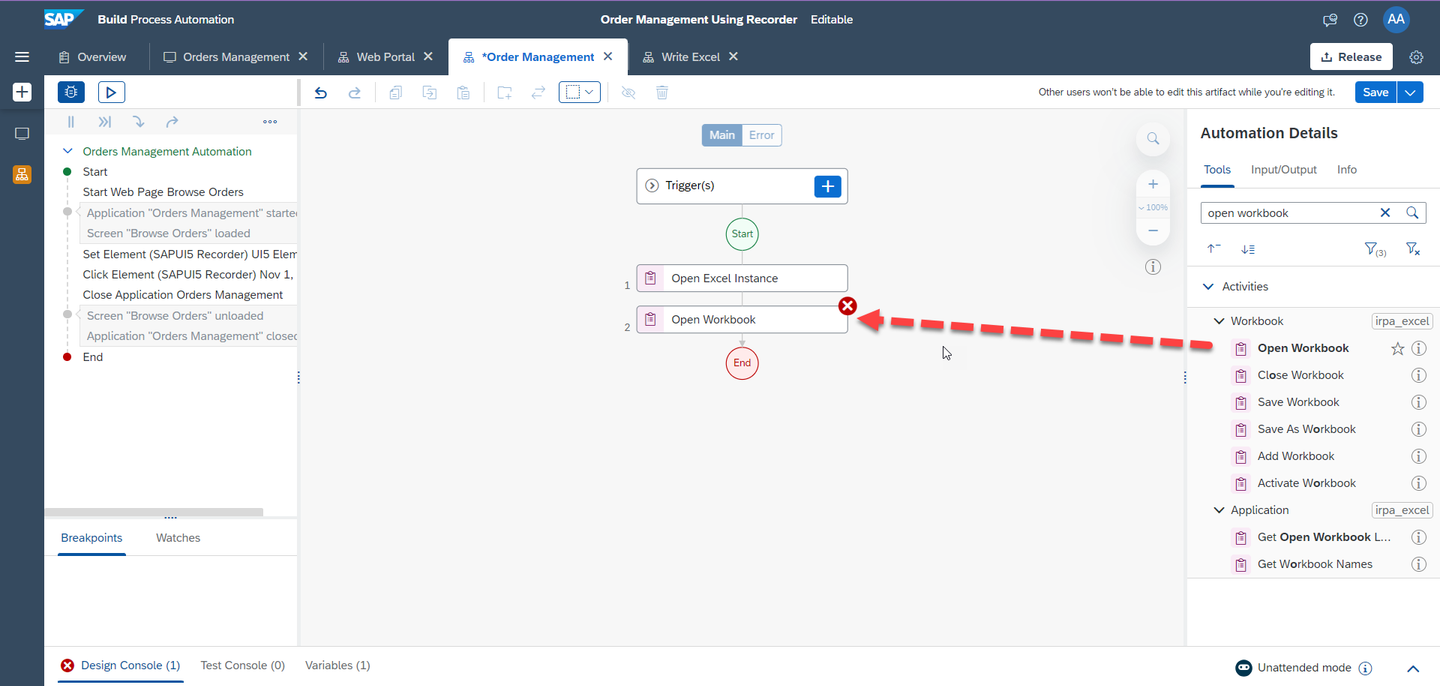Click the undo arrow

coord(321,92)
